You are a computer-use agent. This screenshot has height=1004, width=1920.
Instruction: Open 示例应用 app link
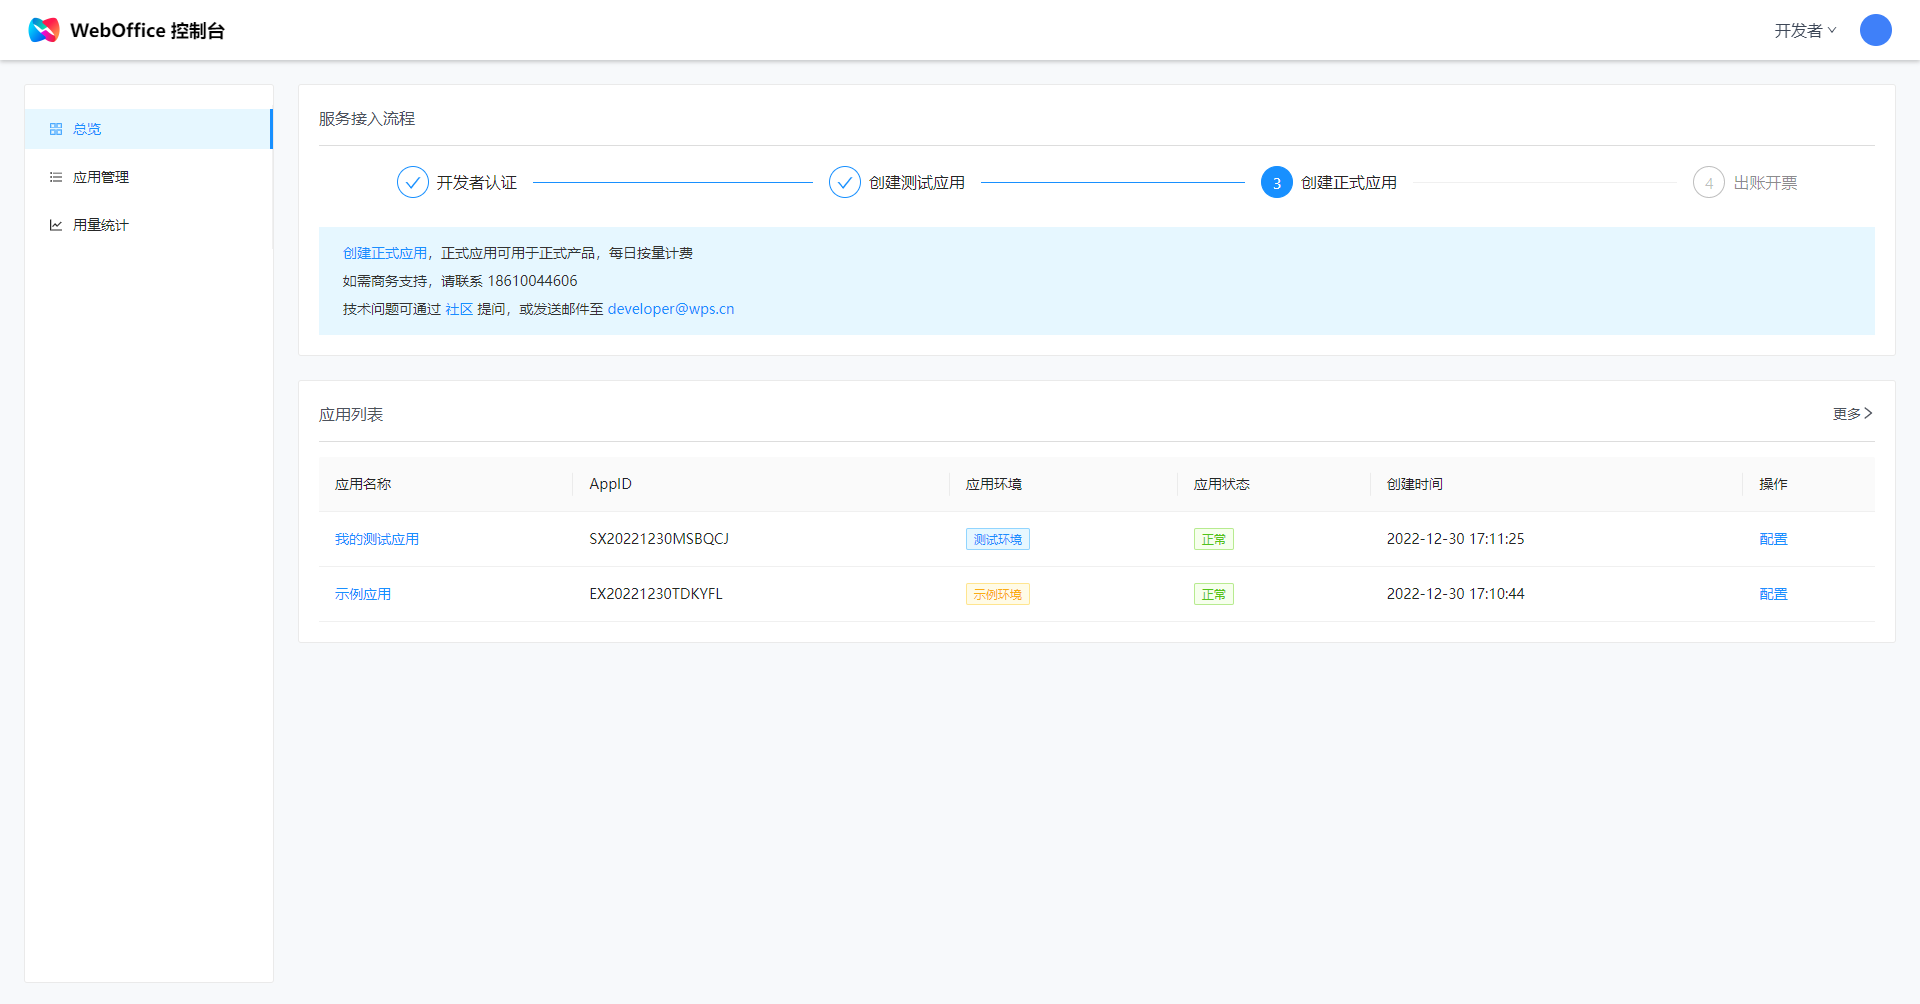(x=363, y=594)
